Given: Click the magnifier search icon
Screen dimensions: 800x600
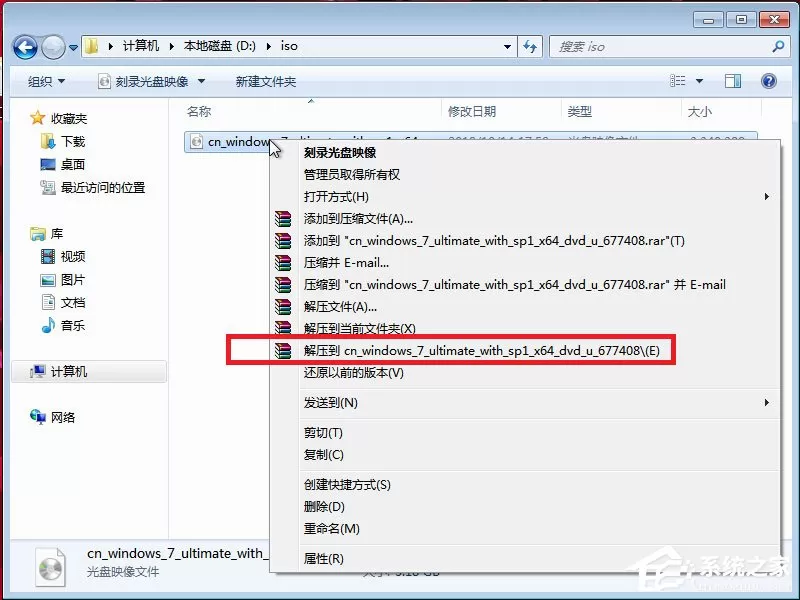Looking at the screenshot, I should tap(778, 47).
